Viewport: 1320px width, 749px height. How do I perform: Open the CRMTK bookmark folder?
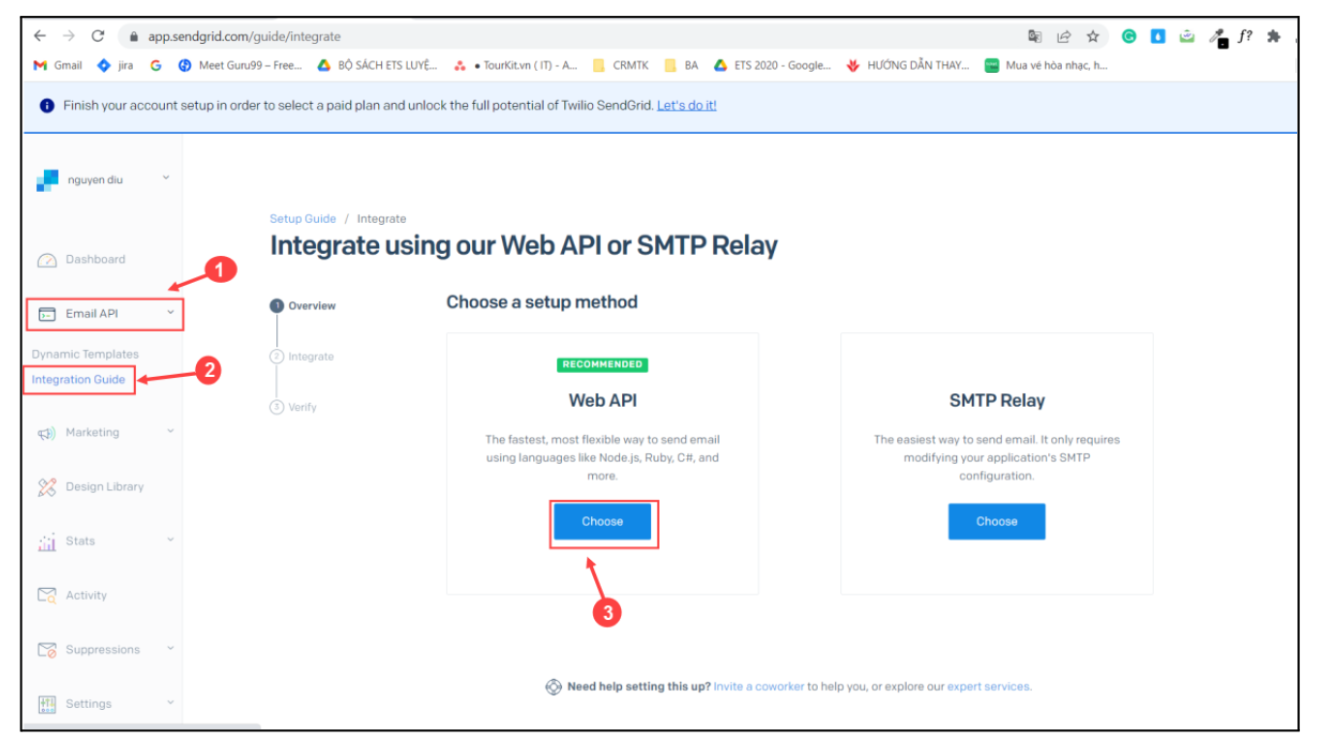pos(620,66)
